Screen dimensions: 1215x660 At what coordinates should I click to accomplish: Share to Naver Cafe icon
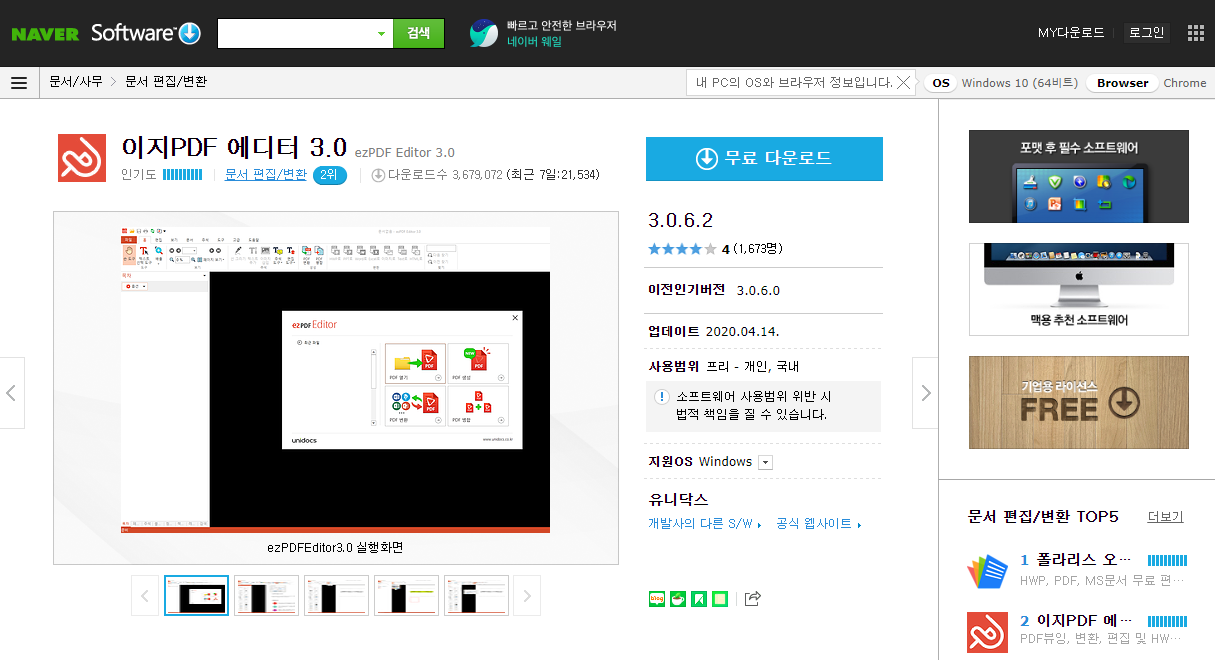coord(678,599)
